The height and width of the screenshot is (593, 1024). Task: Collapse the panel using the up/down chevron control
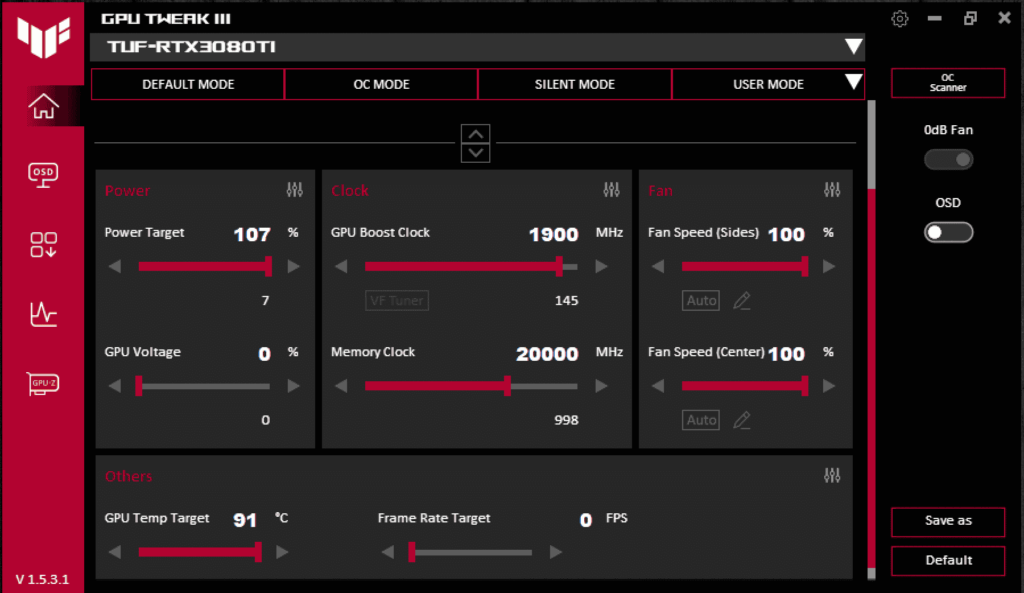475,142
